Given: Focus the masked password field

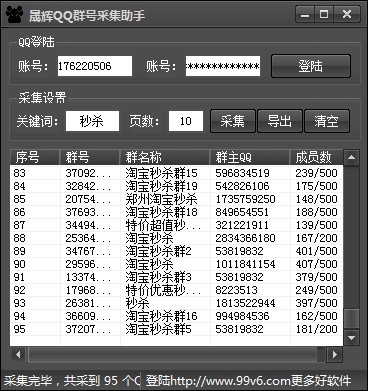Looking at the screenshot, I should pos(223,66).
